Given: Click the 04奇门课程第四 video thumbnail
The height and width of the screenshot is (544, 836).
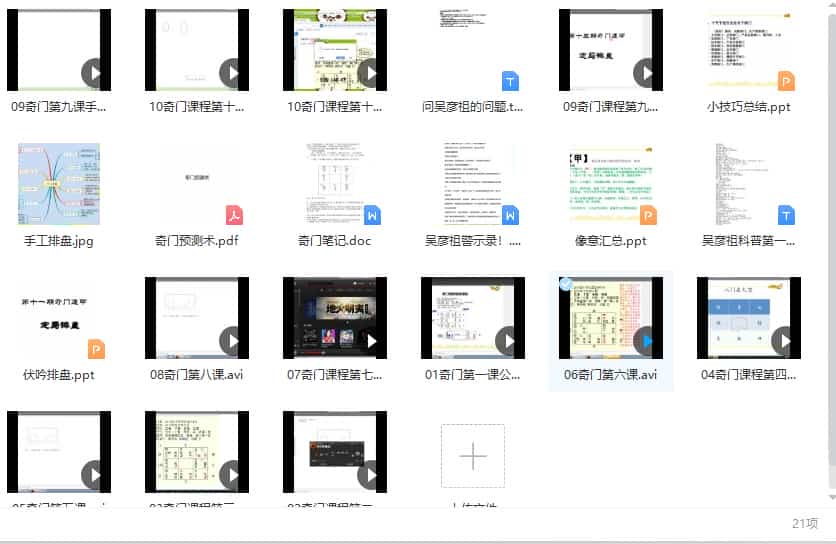Looking at the screenshot, I should point(748,318).
